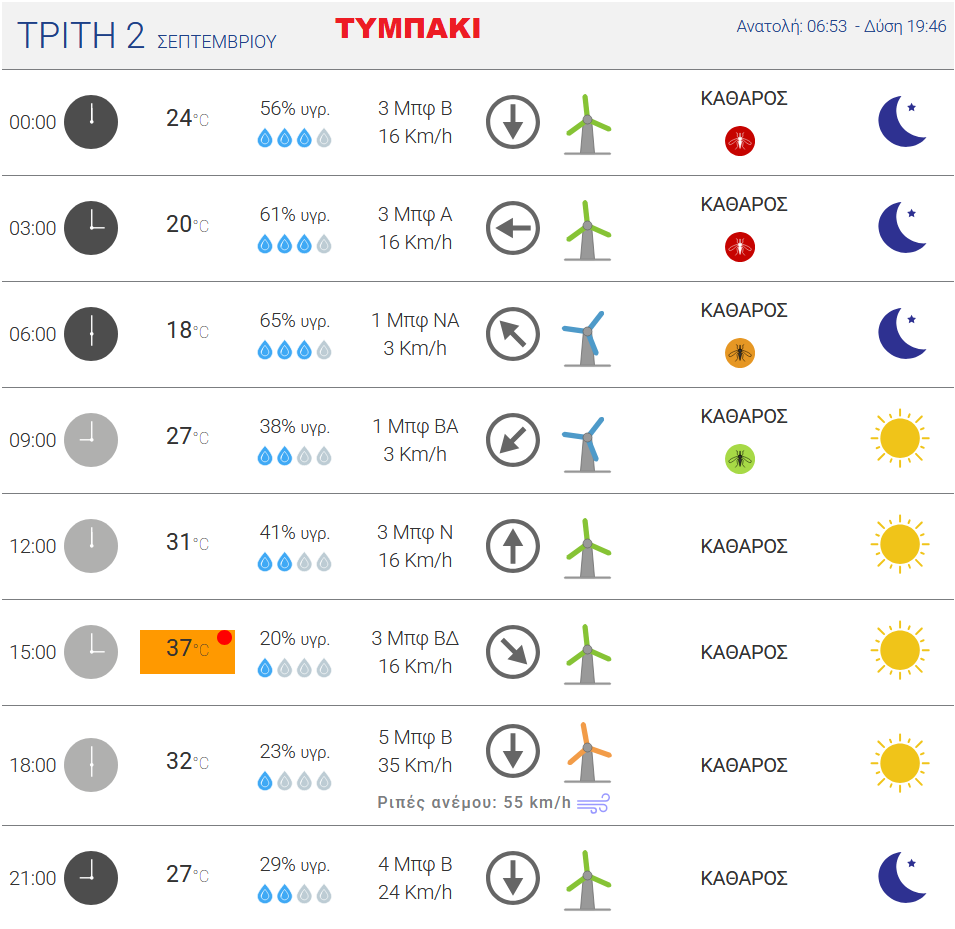Click the left-pointing wind arrow at 03:00
The height and width of the screenshot is (929, 955).
513,228
